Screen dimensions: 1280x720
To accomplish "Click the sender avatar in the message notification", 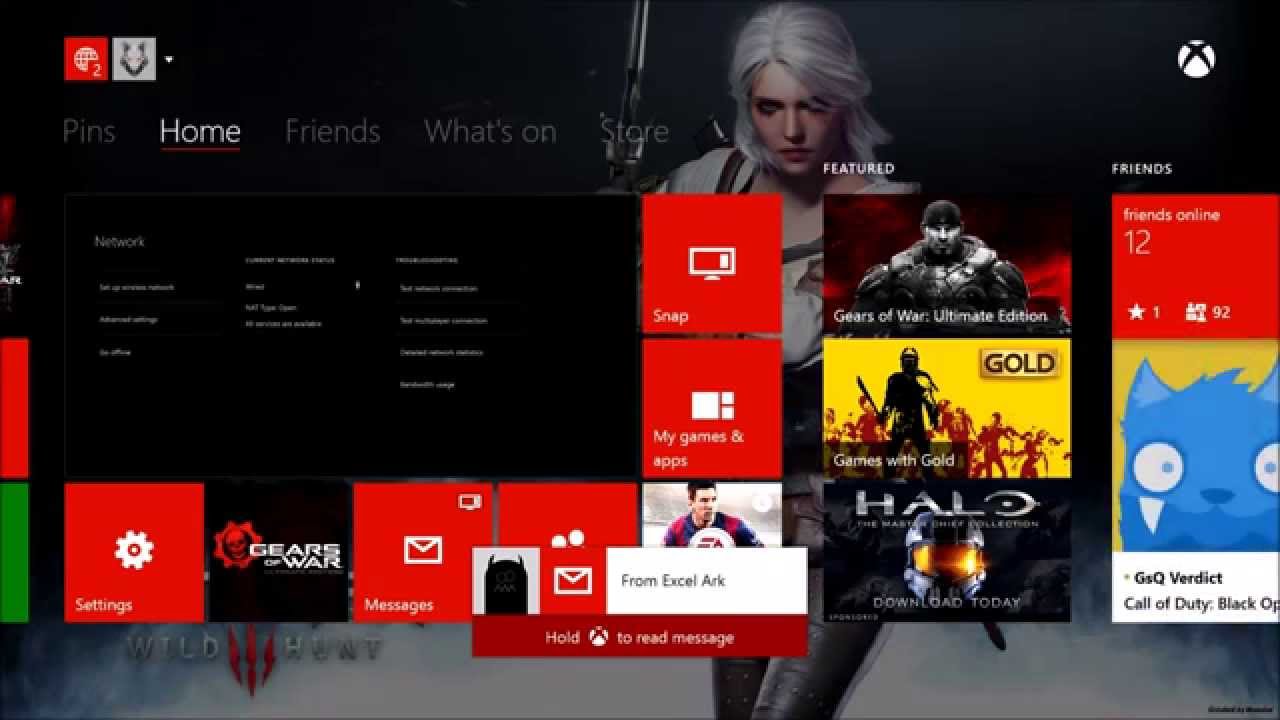I will pos(506,581).
